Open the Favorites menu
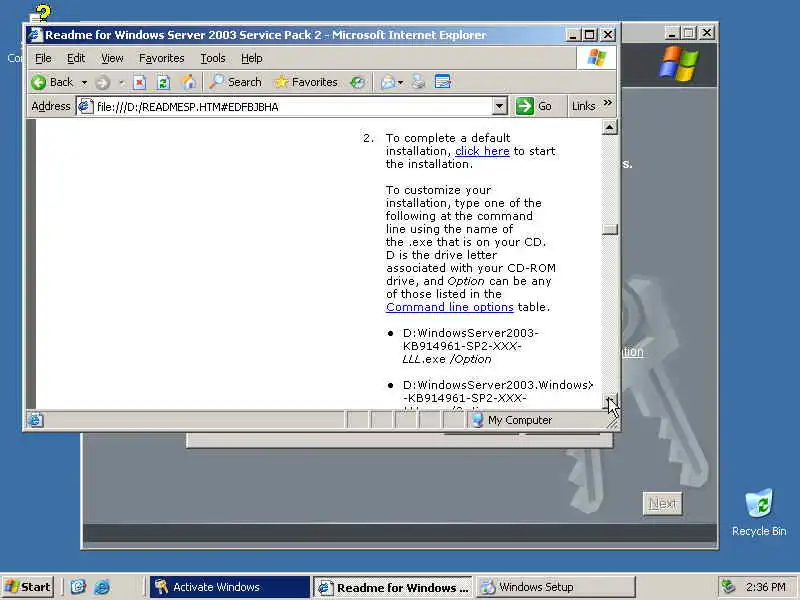 [162, 58]
